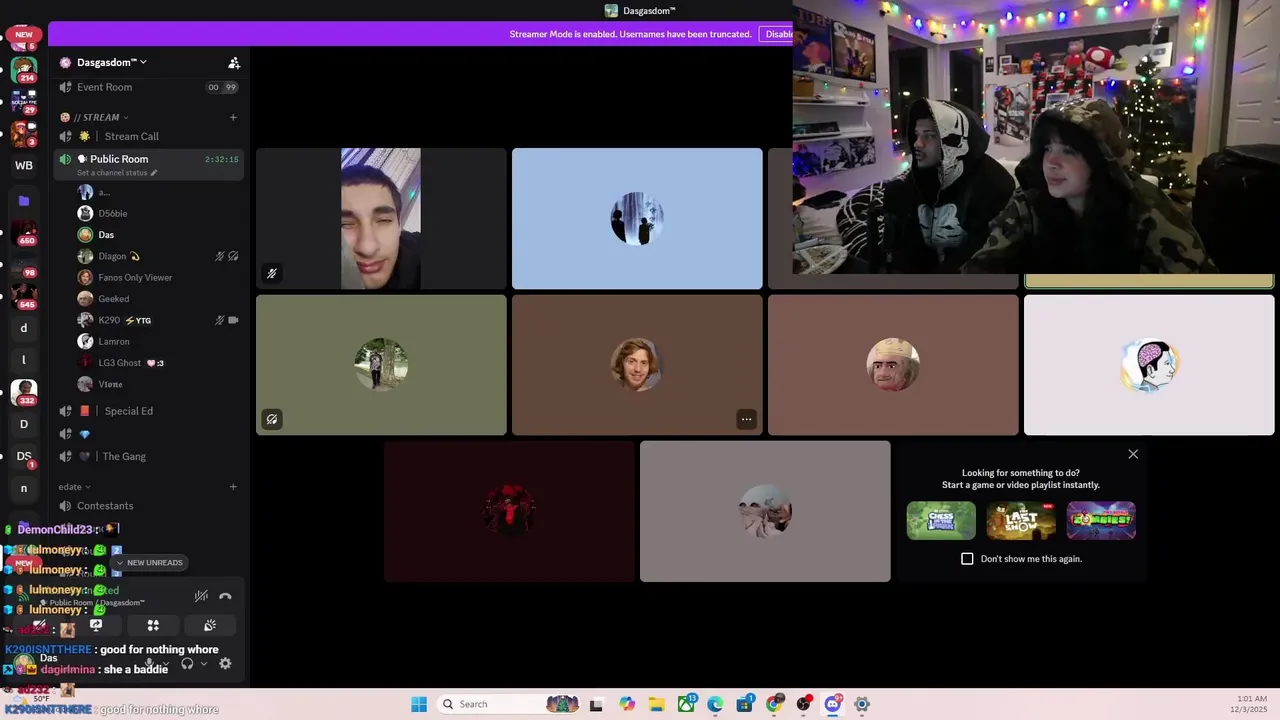
Task: Click the camera icon beside K290
Action: coord(233,320)
